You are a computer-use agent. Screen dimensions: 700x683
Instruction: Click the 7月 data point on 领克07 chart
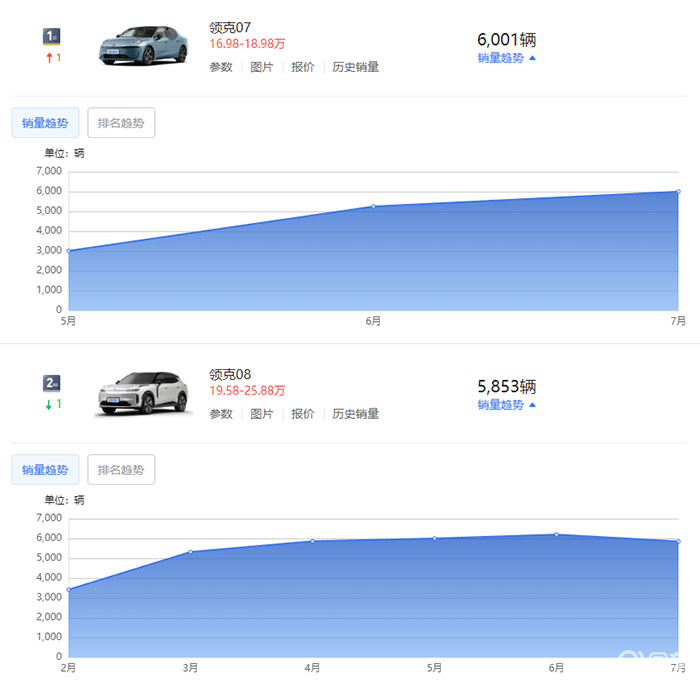point(678,192)
